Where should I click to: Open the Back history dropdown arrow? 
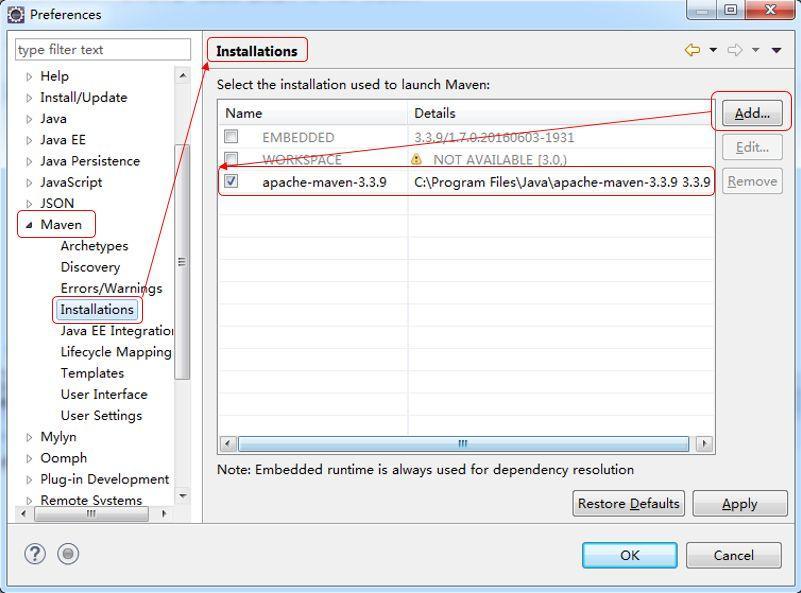[713, 50]
